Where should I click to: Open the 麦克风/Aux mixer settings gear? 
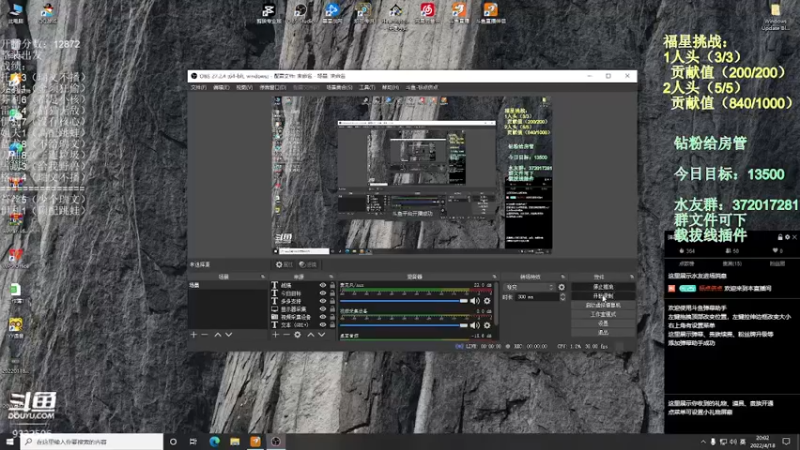pyautogui.click(x=487, y=301)
